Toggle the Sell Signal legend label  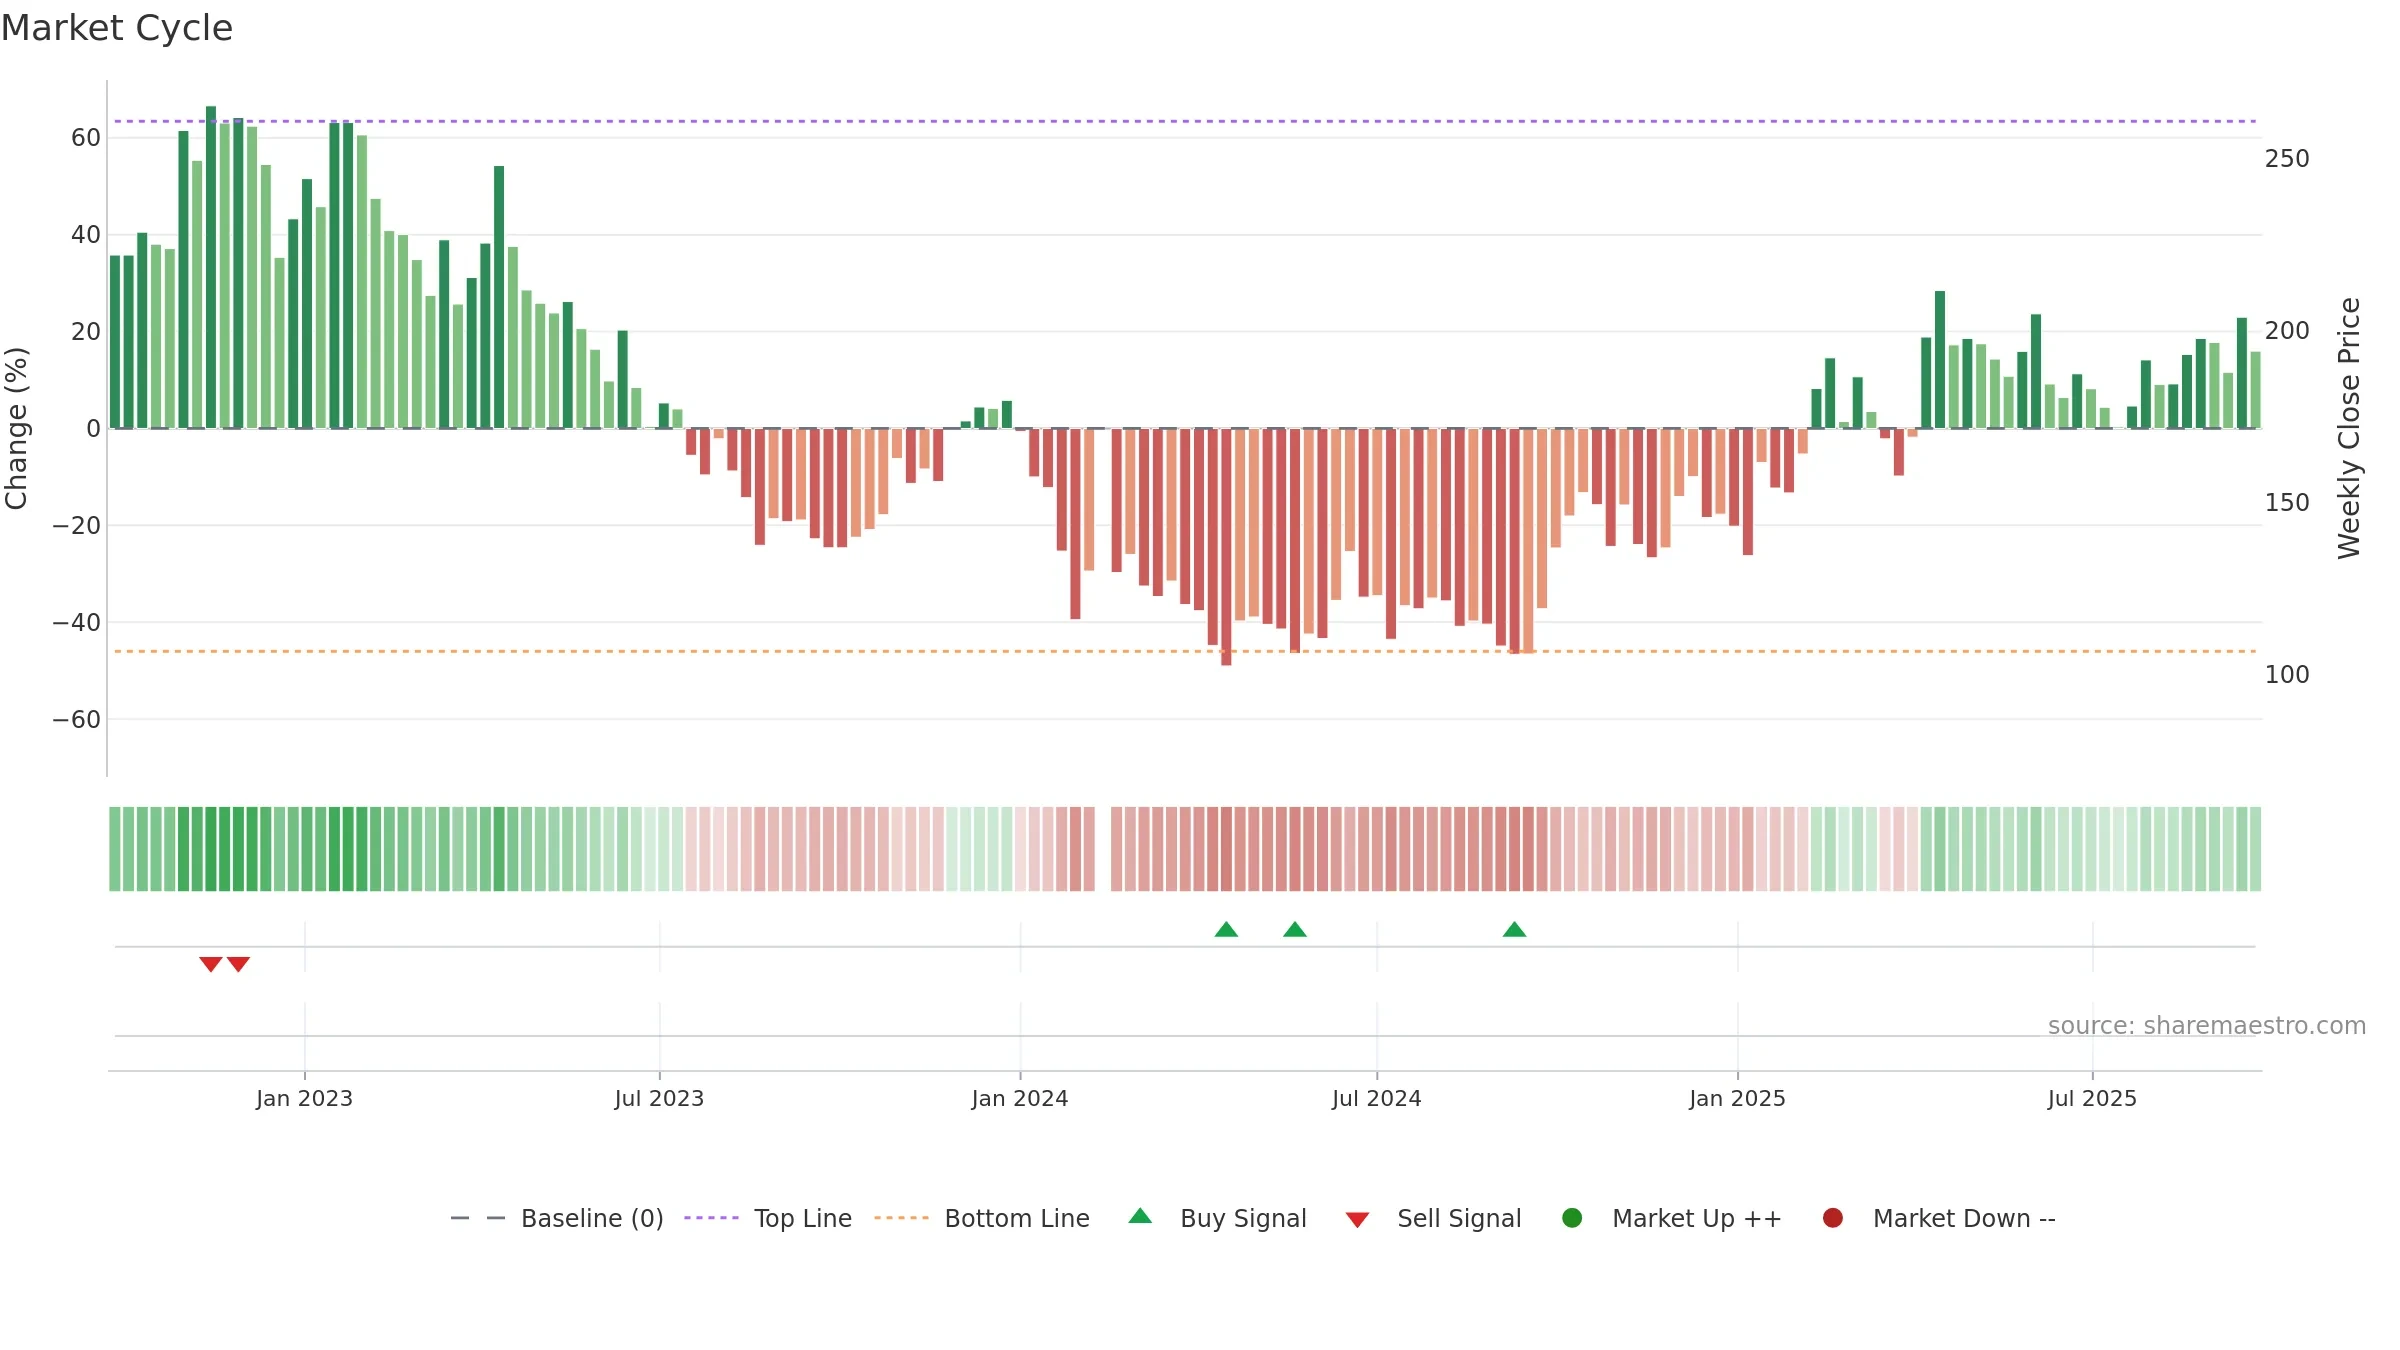1459,1218
